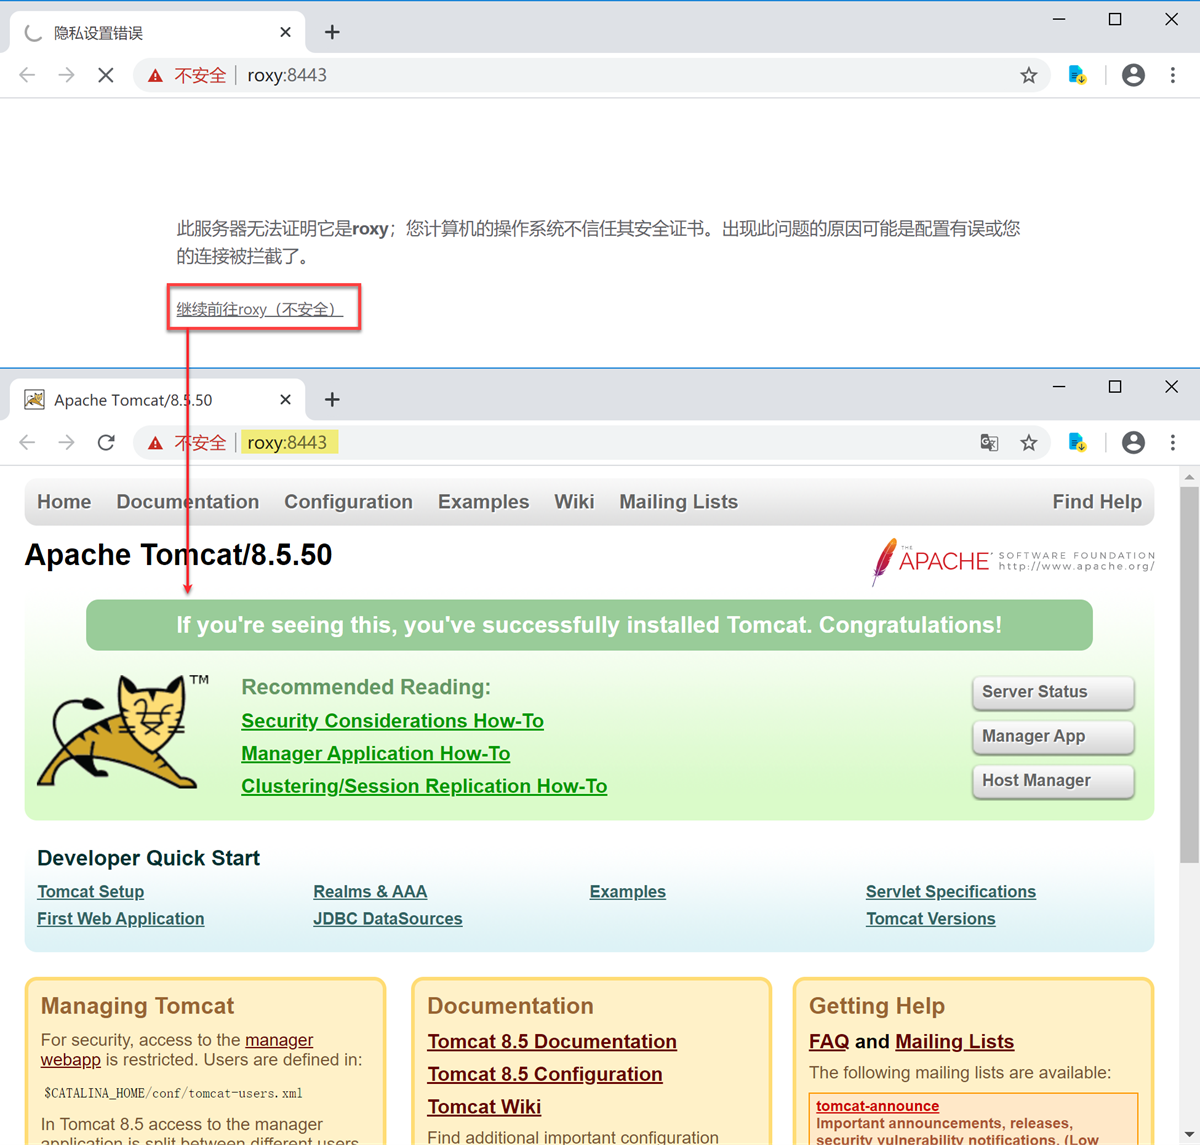1200x1147 pixels.
Task: Go back in the Tomcat browser window
Action: tap(27, 442)
